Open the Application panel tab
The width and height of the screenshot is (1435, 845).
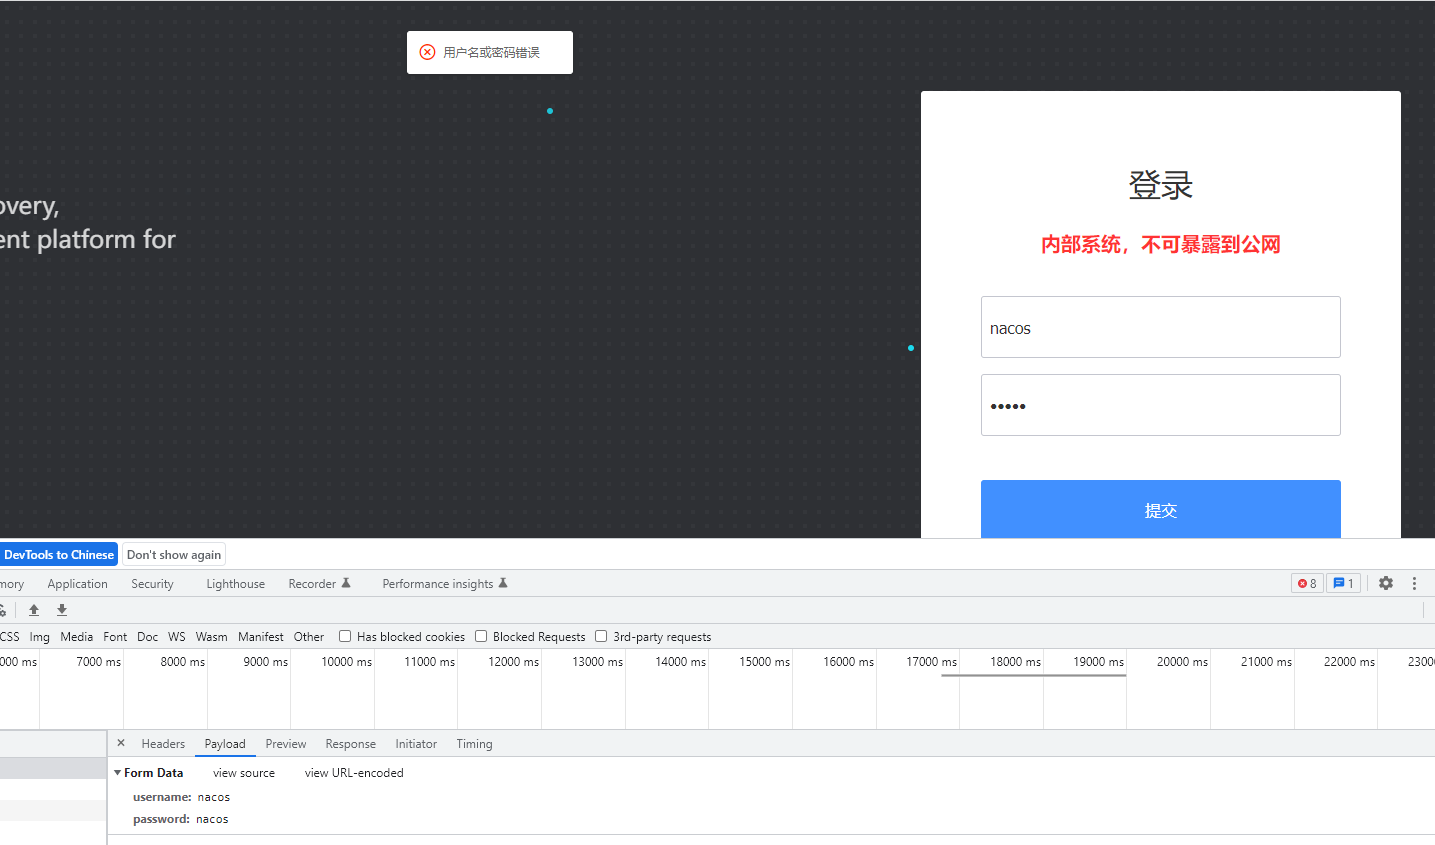[77, 584]
